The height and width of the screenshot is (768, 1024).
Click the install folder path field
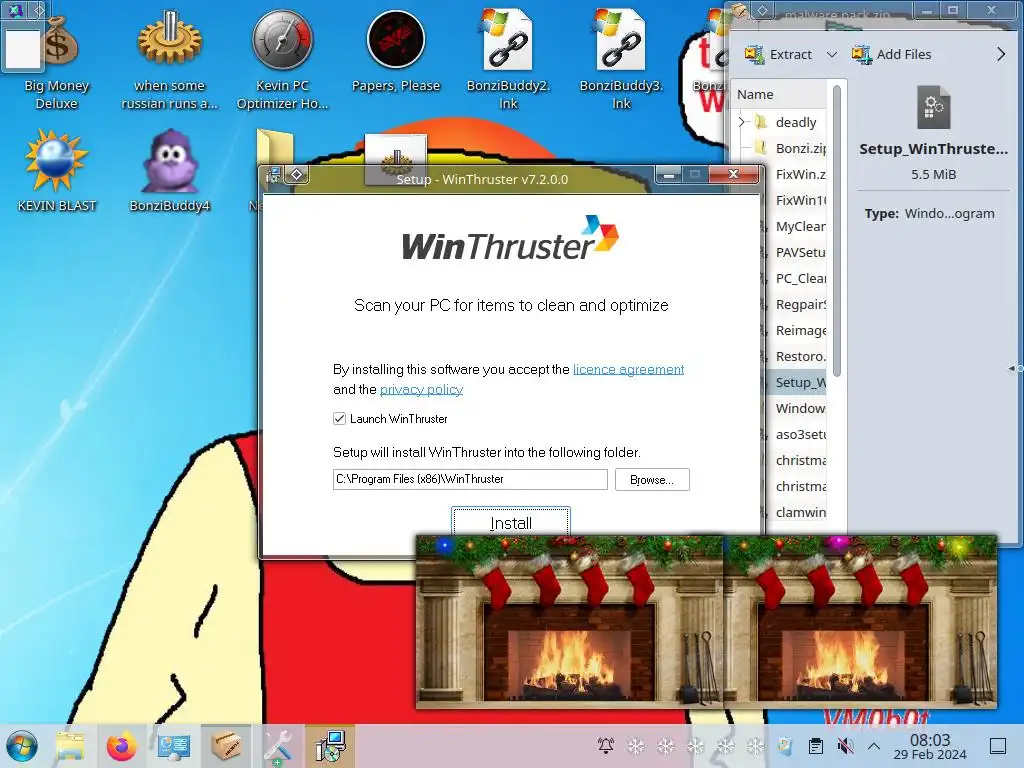(x=470, y=479)
